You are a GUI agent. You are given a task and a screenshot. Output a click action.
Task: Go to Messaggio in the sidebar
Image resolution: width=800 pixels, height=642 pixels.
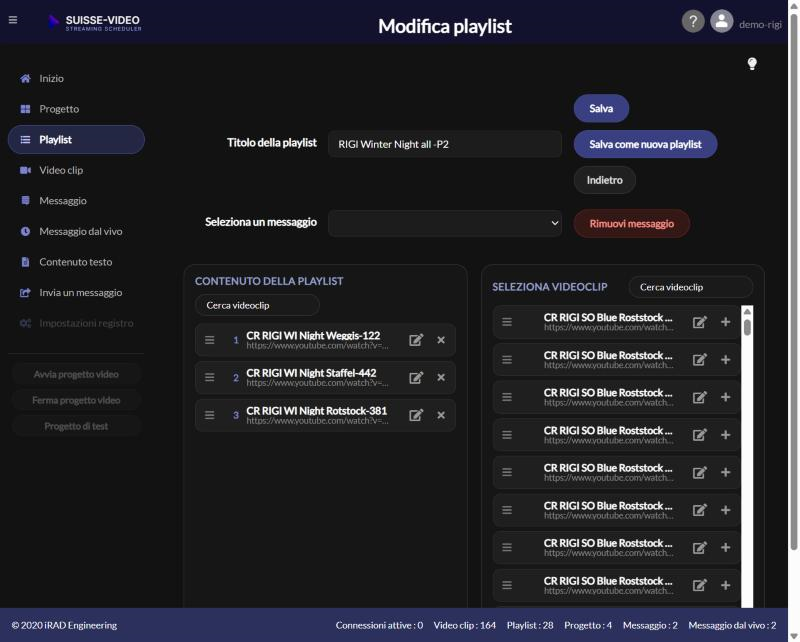pyautogui.click(x=63, y=201)
